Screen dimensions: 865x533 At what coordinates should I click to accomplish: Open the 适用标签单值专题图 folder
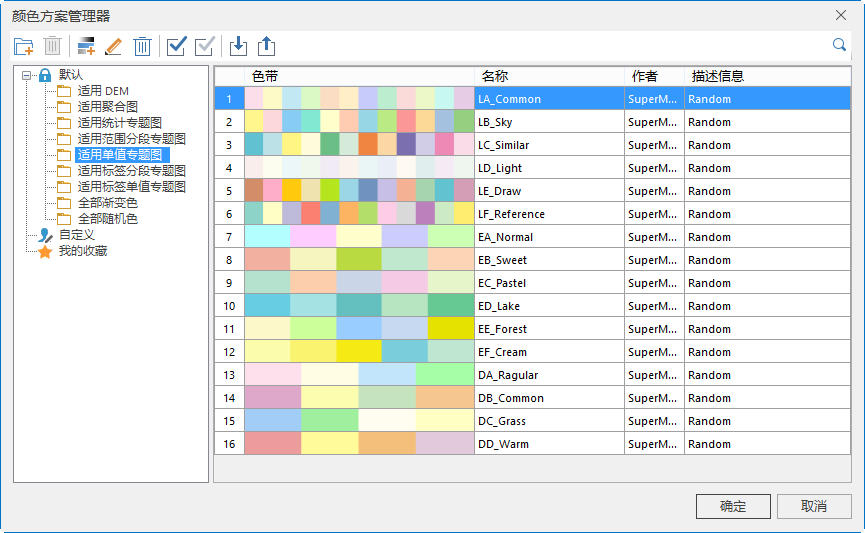(x=131, y=187)
